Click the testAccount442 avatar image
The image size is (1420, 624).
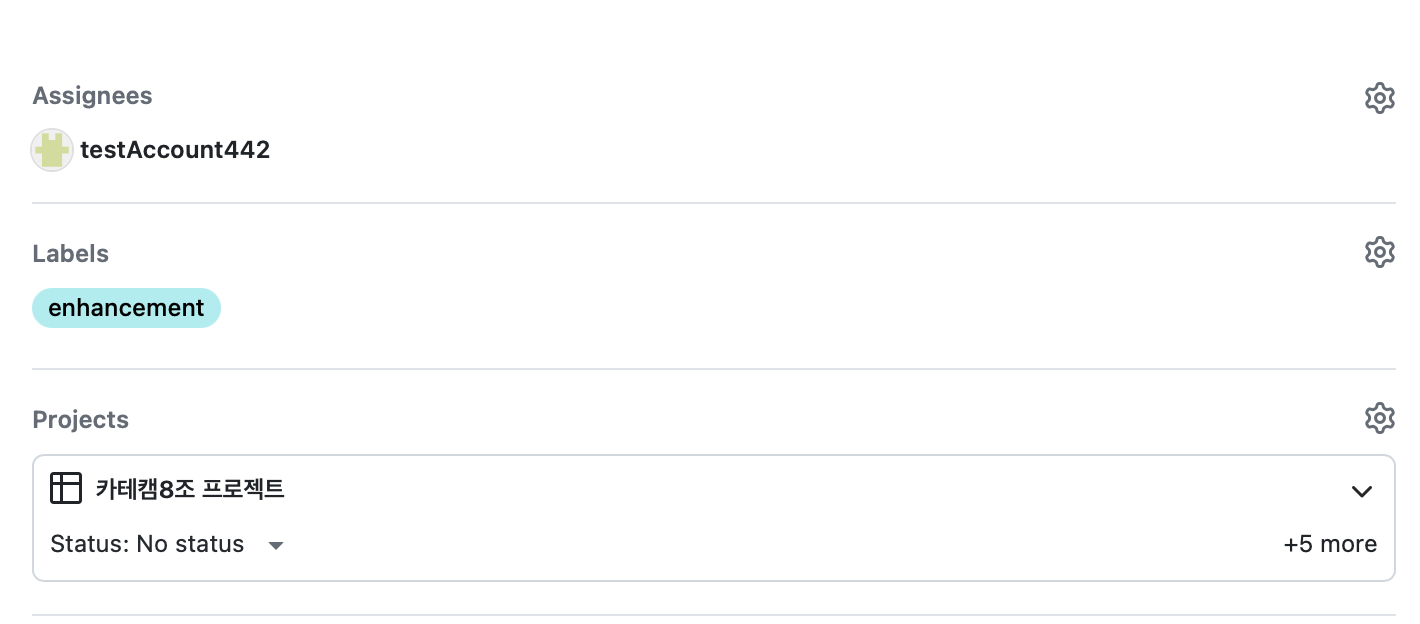point(52,150)
